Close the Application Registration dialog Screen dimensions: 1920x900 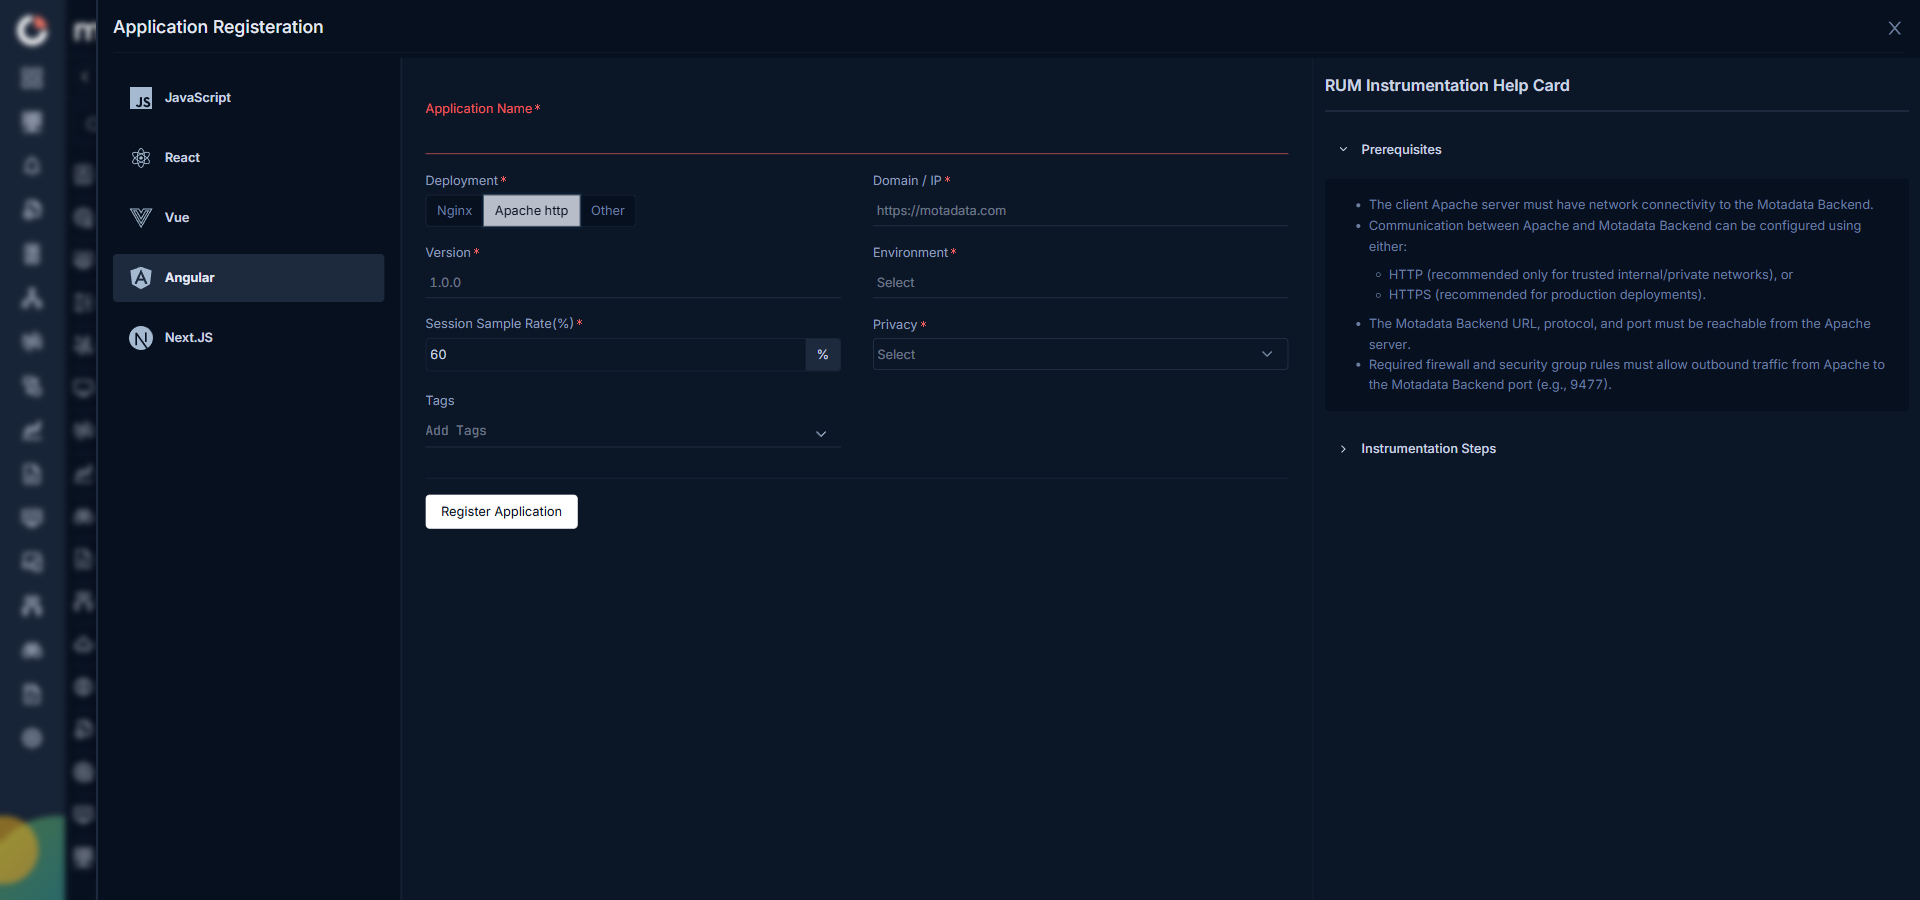coord(1894,28)
